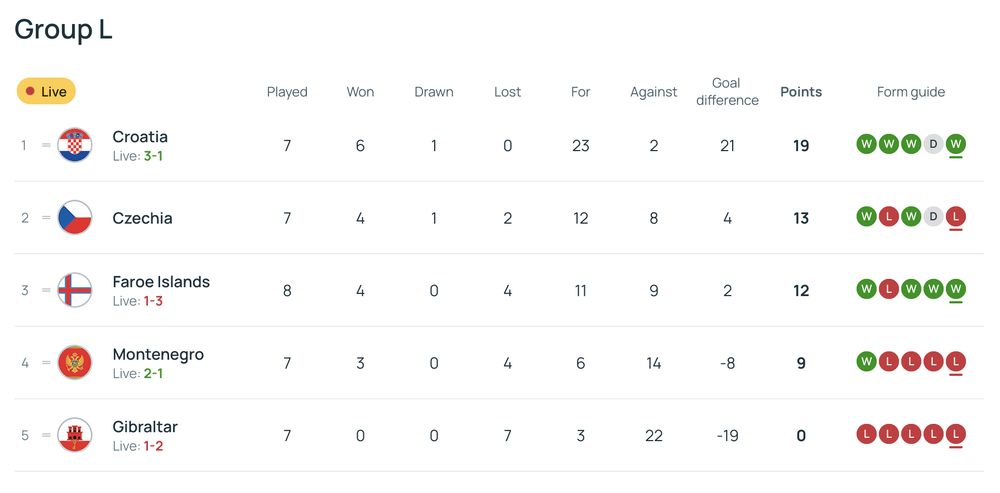1000x493 pixels.
Task: Sort table by Points column header
Action: 801,92
